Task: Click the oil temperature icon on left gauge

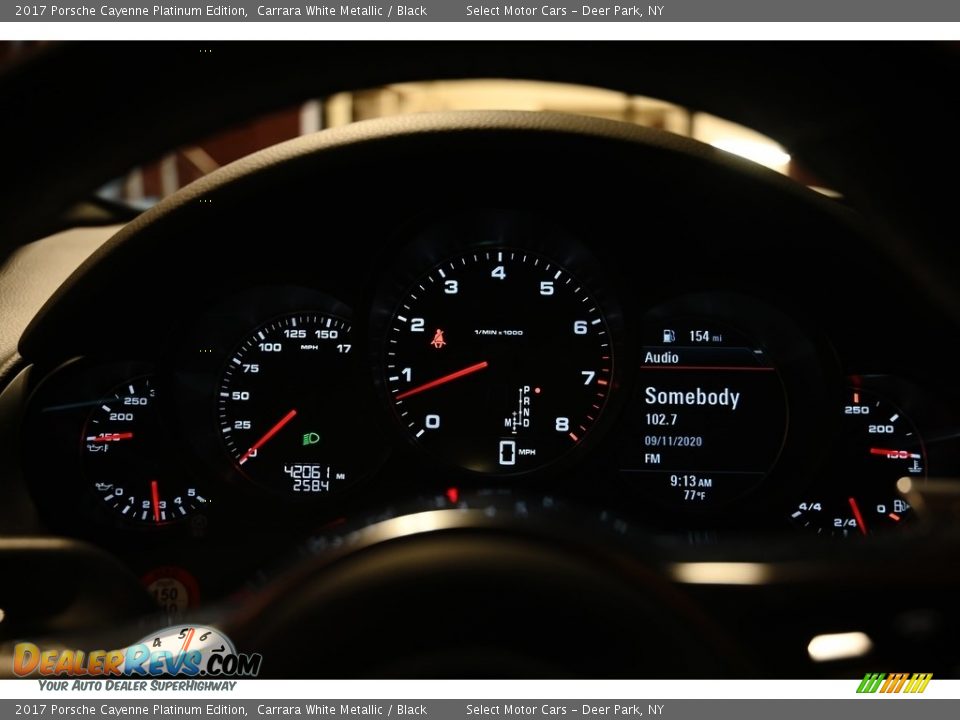Action: coord(97,448)
